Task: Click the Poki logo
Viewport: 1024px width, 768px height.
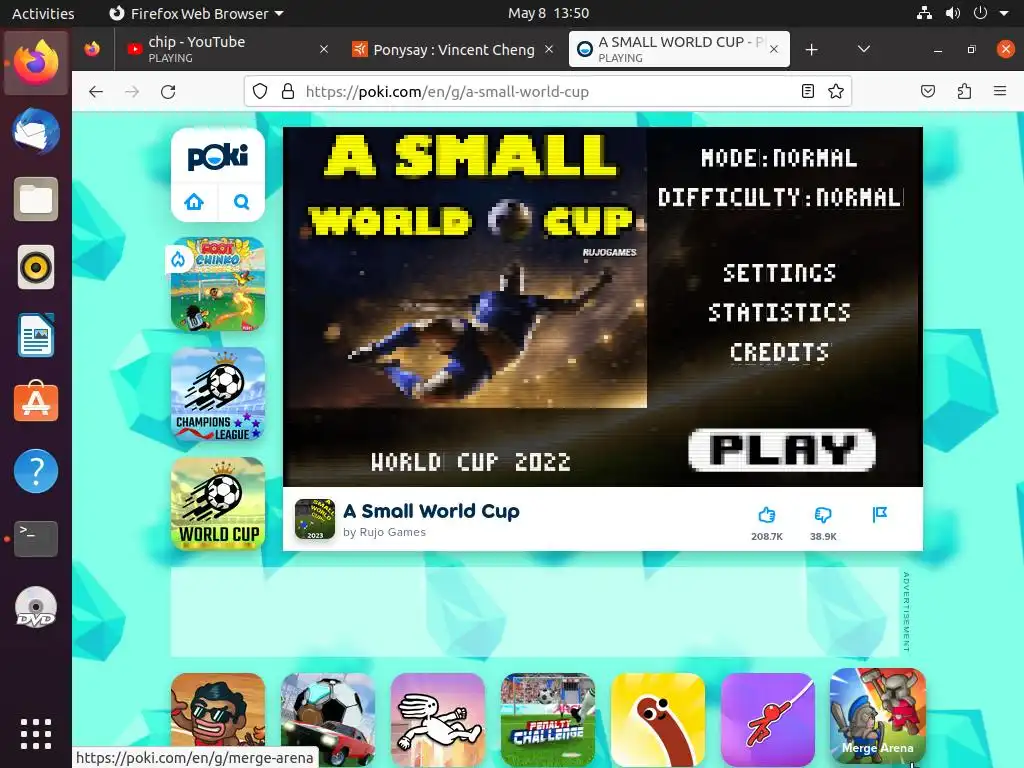Action: (217, 157)
